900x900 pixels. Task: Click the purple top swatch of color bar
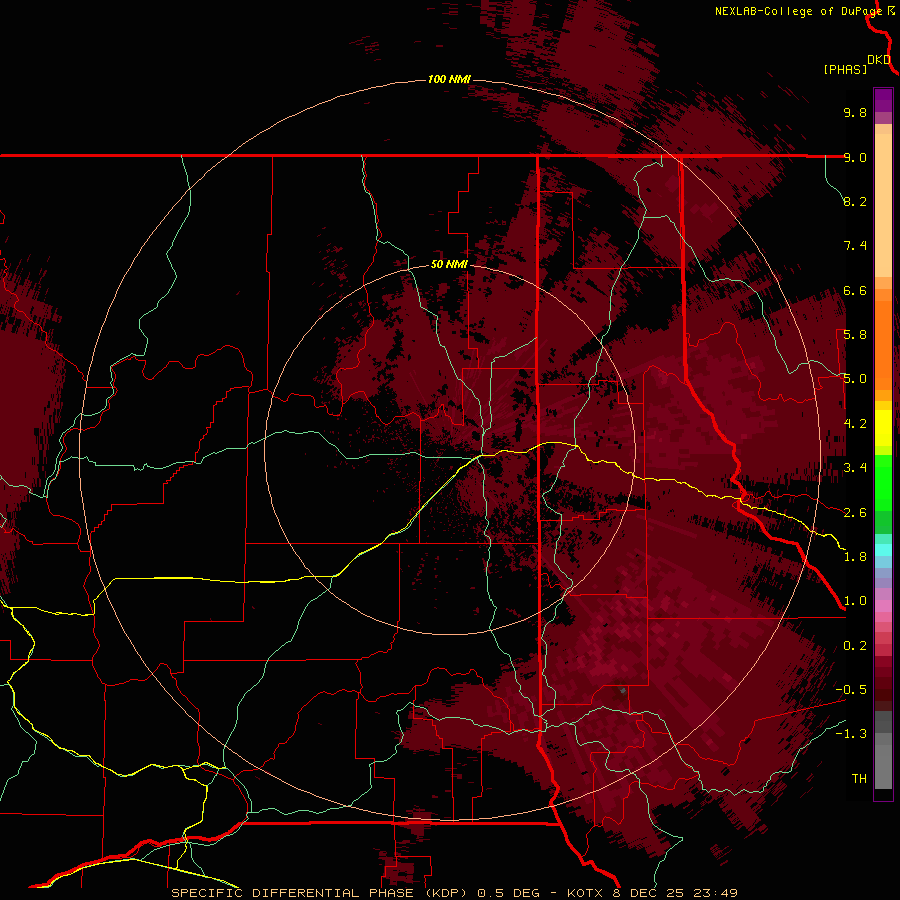tap(883, 100)
